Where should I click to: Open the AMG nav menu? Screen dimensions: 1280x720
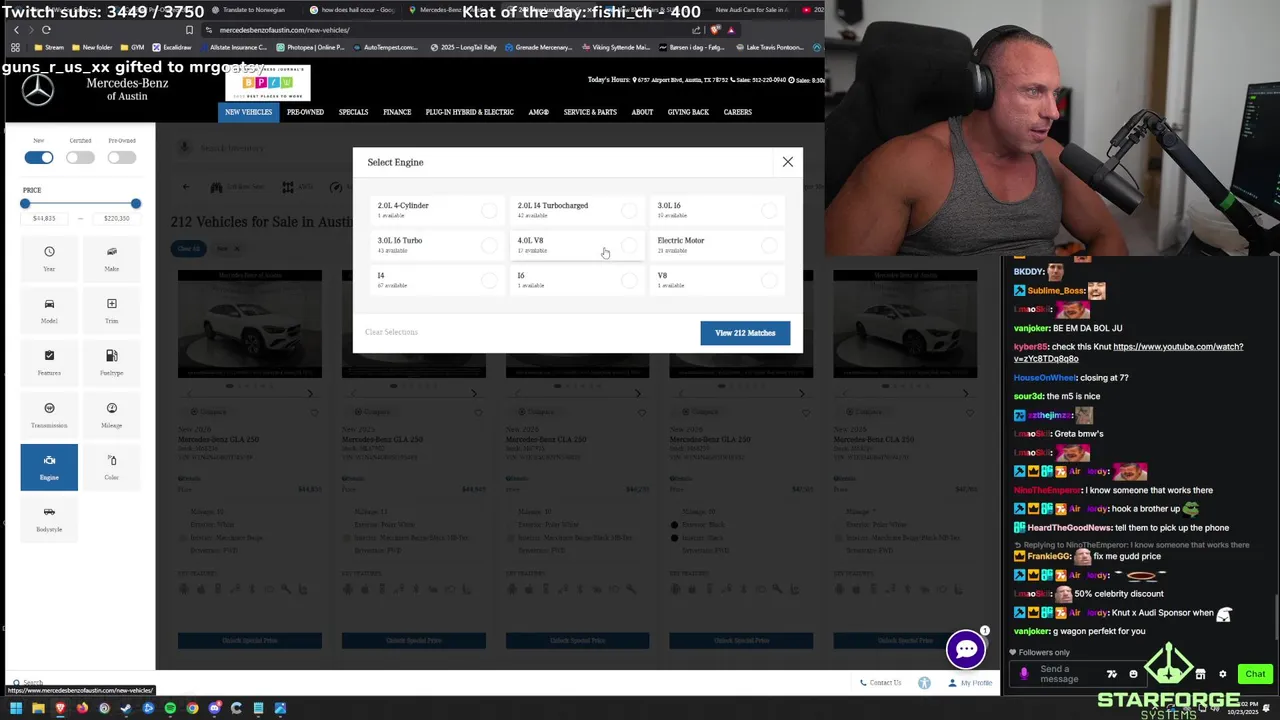point(538,112)
